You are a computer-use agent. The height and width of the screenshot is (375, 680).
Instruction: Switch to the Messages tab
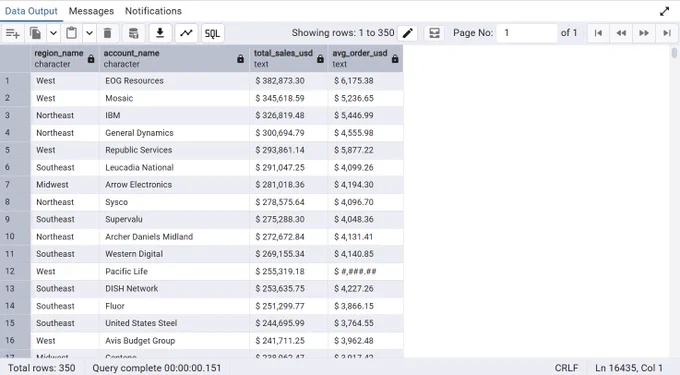91,11
